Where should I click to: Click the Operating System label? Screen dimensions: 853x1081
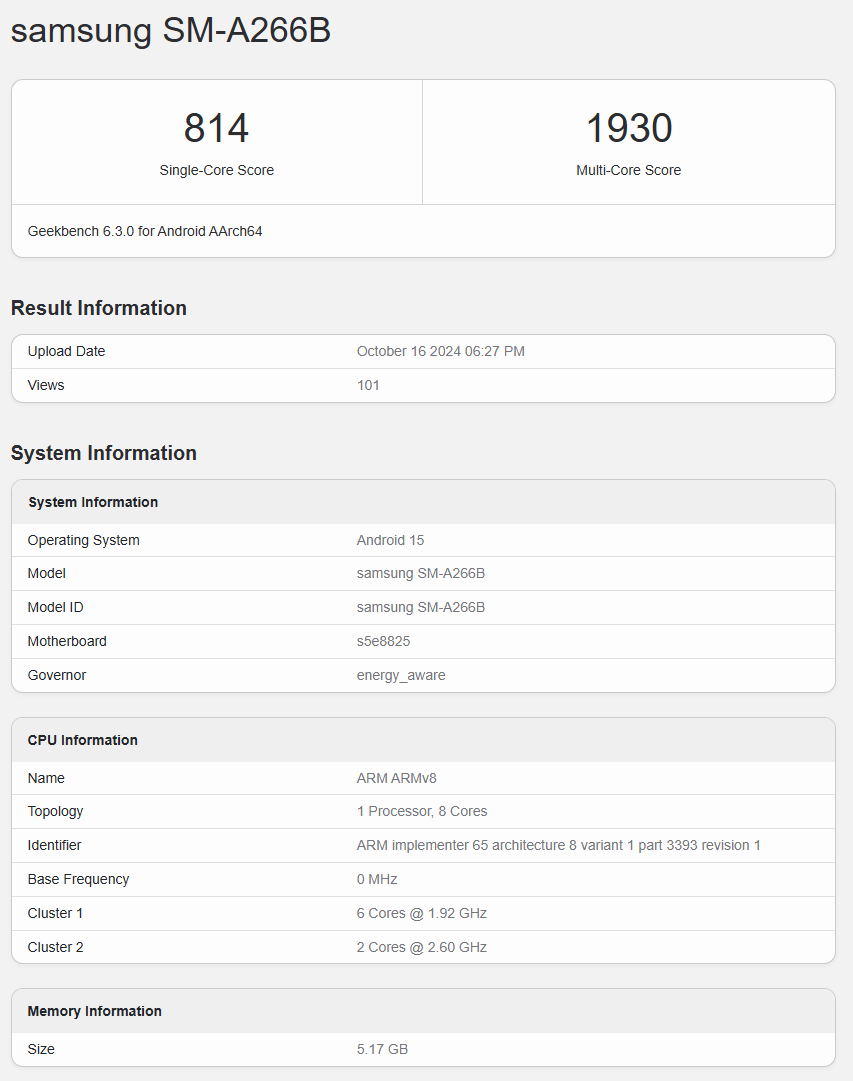(x=83, y=540)
